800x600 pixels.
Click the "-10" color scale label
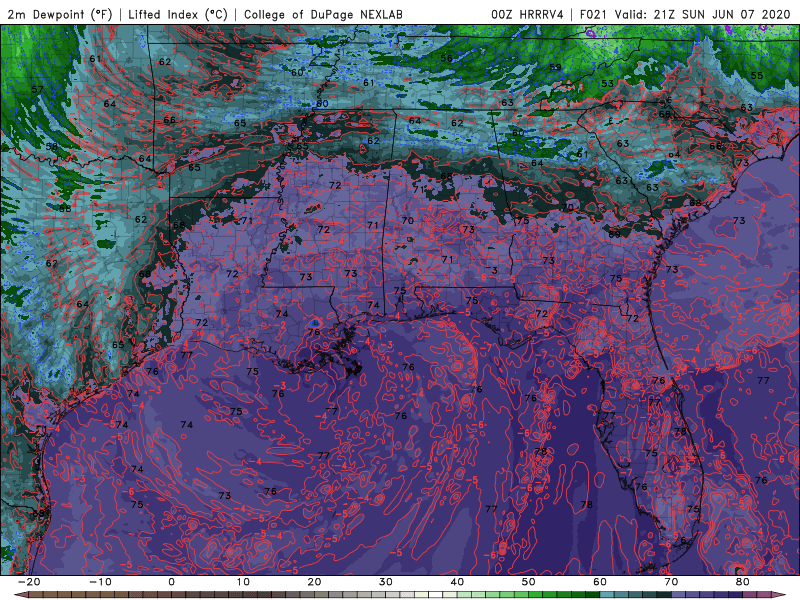(x=100, y=582)
